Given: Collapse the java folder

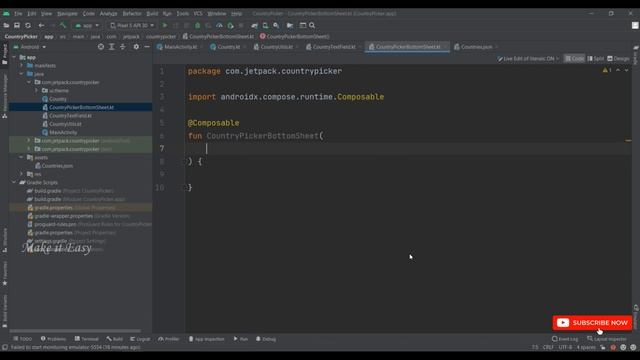Looking at the screenshot, I should [22, 74].
